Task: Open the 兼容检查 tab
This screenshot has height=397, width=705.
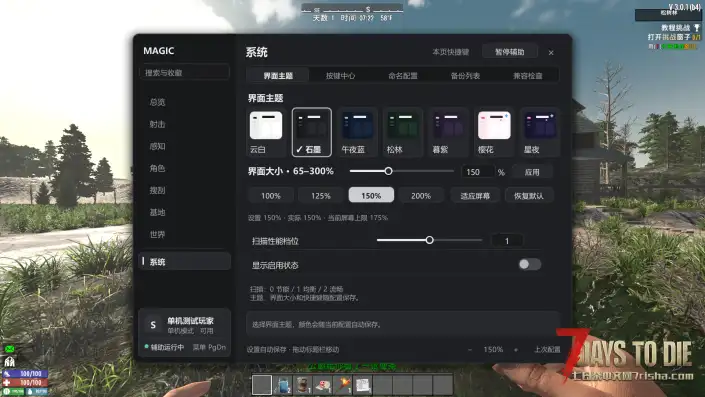Action: click(x=528, y=76)
